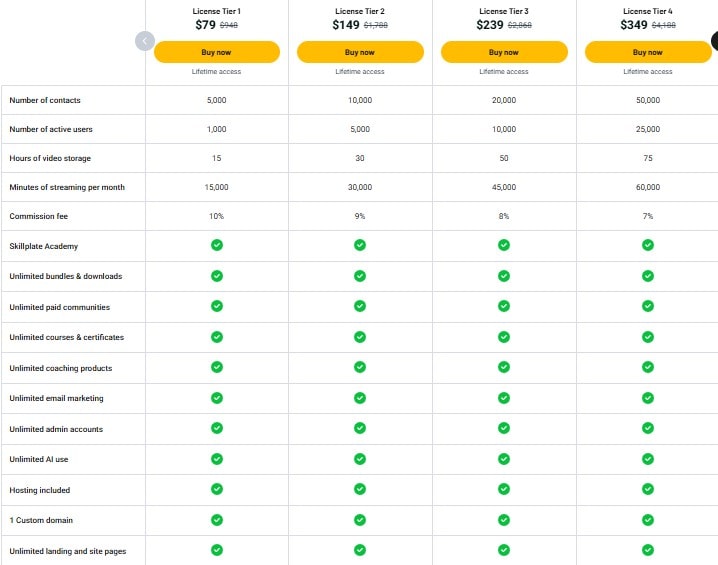Image resolution: width=718 pixels, height=565 pixels.
Task: Click Unlimited admin accounts check, Tier 4
Action: point(648,428)
